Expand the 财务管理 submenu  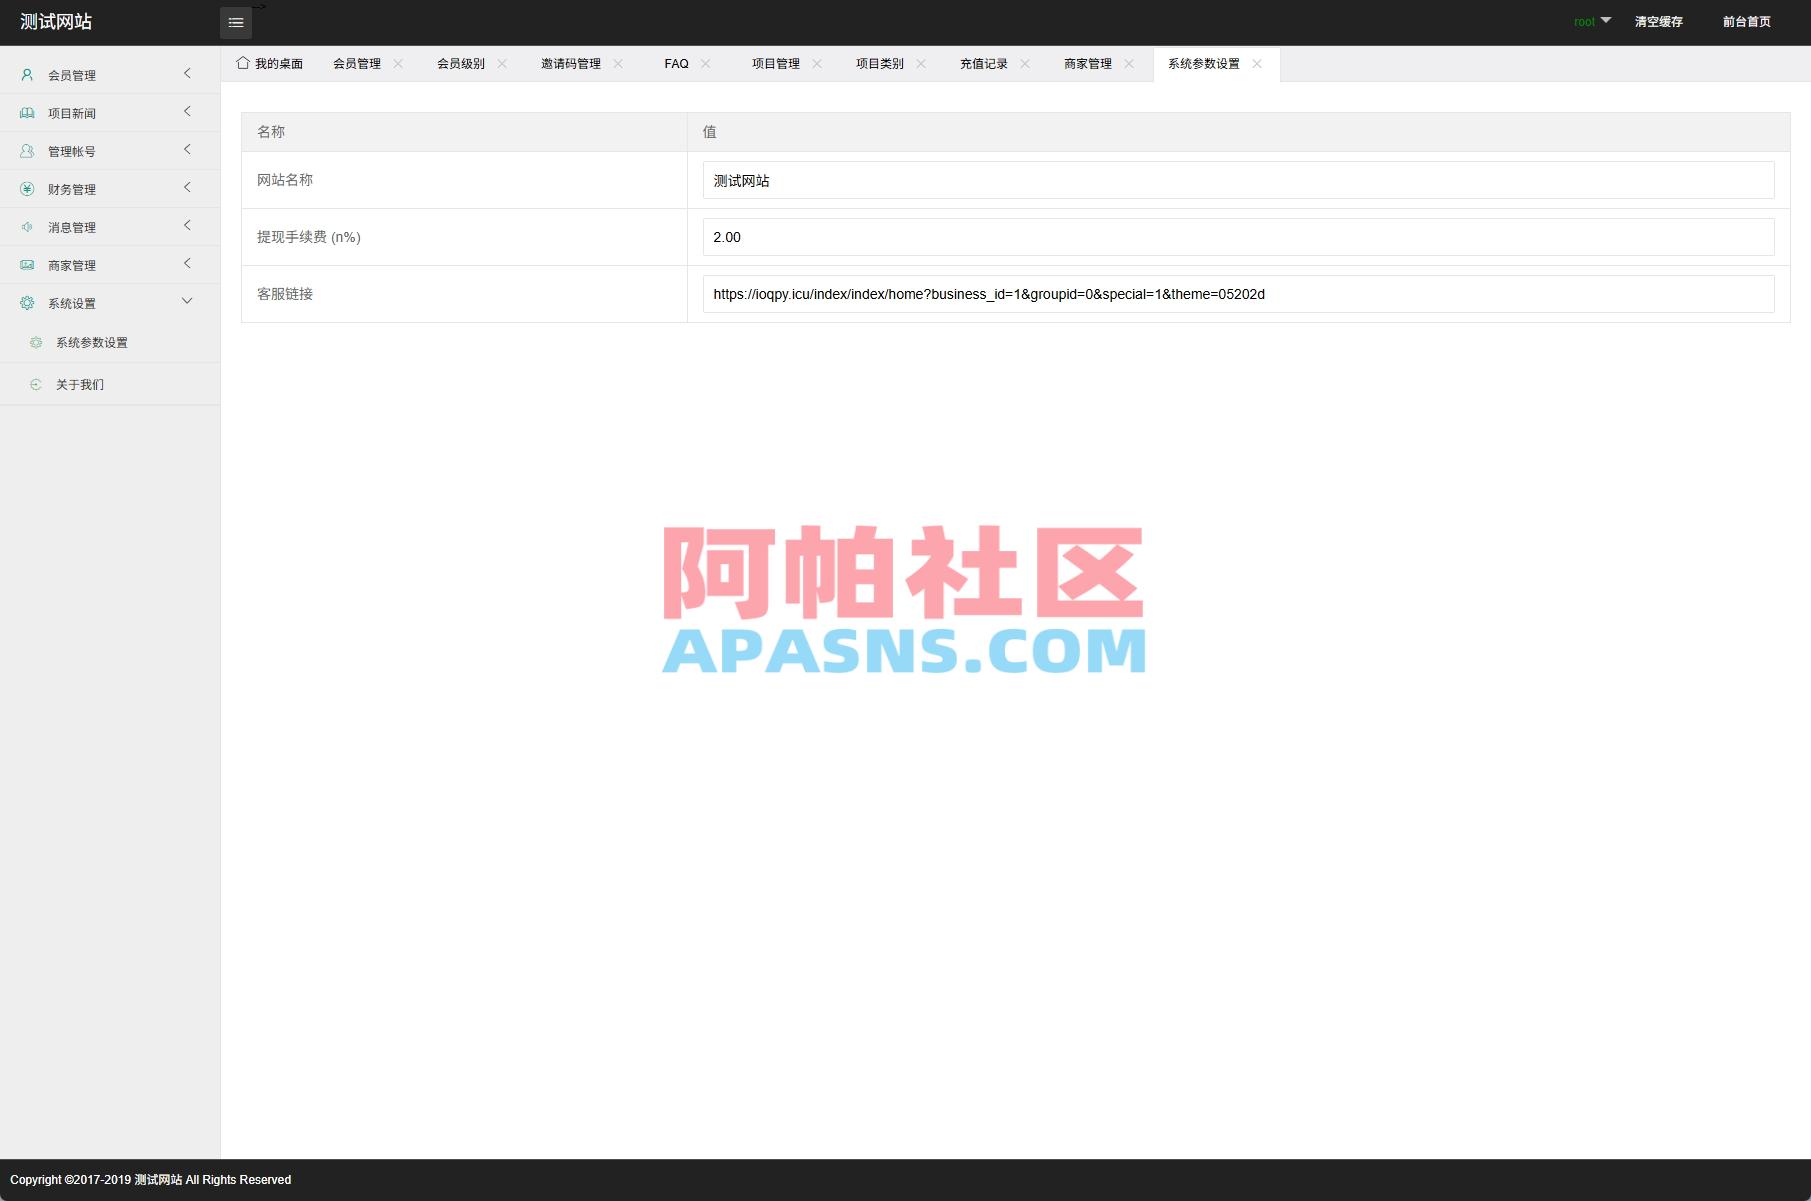[186, 187]
